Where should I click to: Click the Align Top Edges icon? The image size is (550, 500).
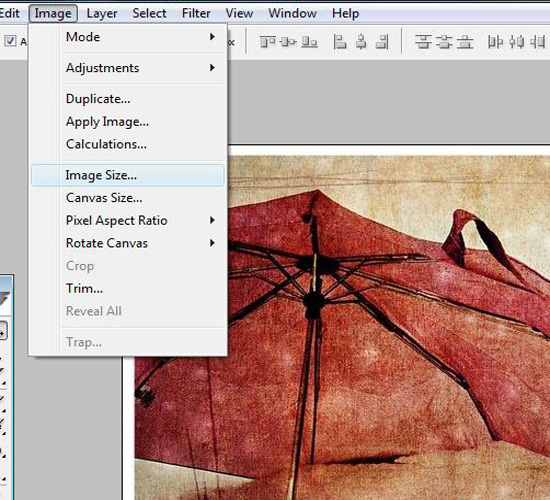click(x=267, y=42)
